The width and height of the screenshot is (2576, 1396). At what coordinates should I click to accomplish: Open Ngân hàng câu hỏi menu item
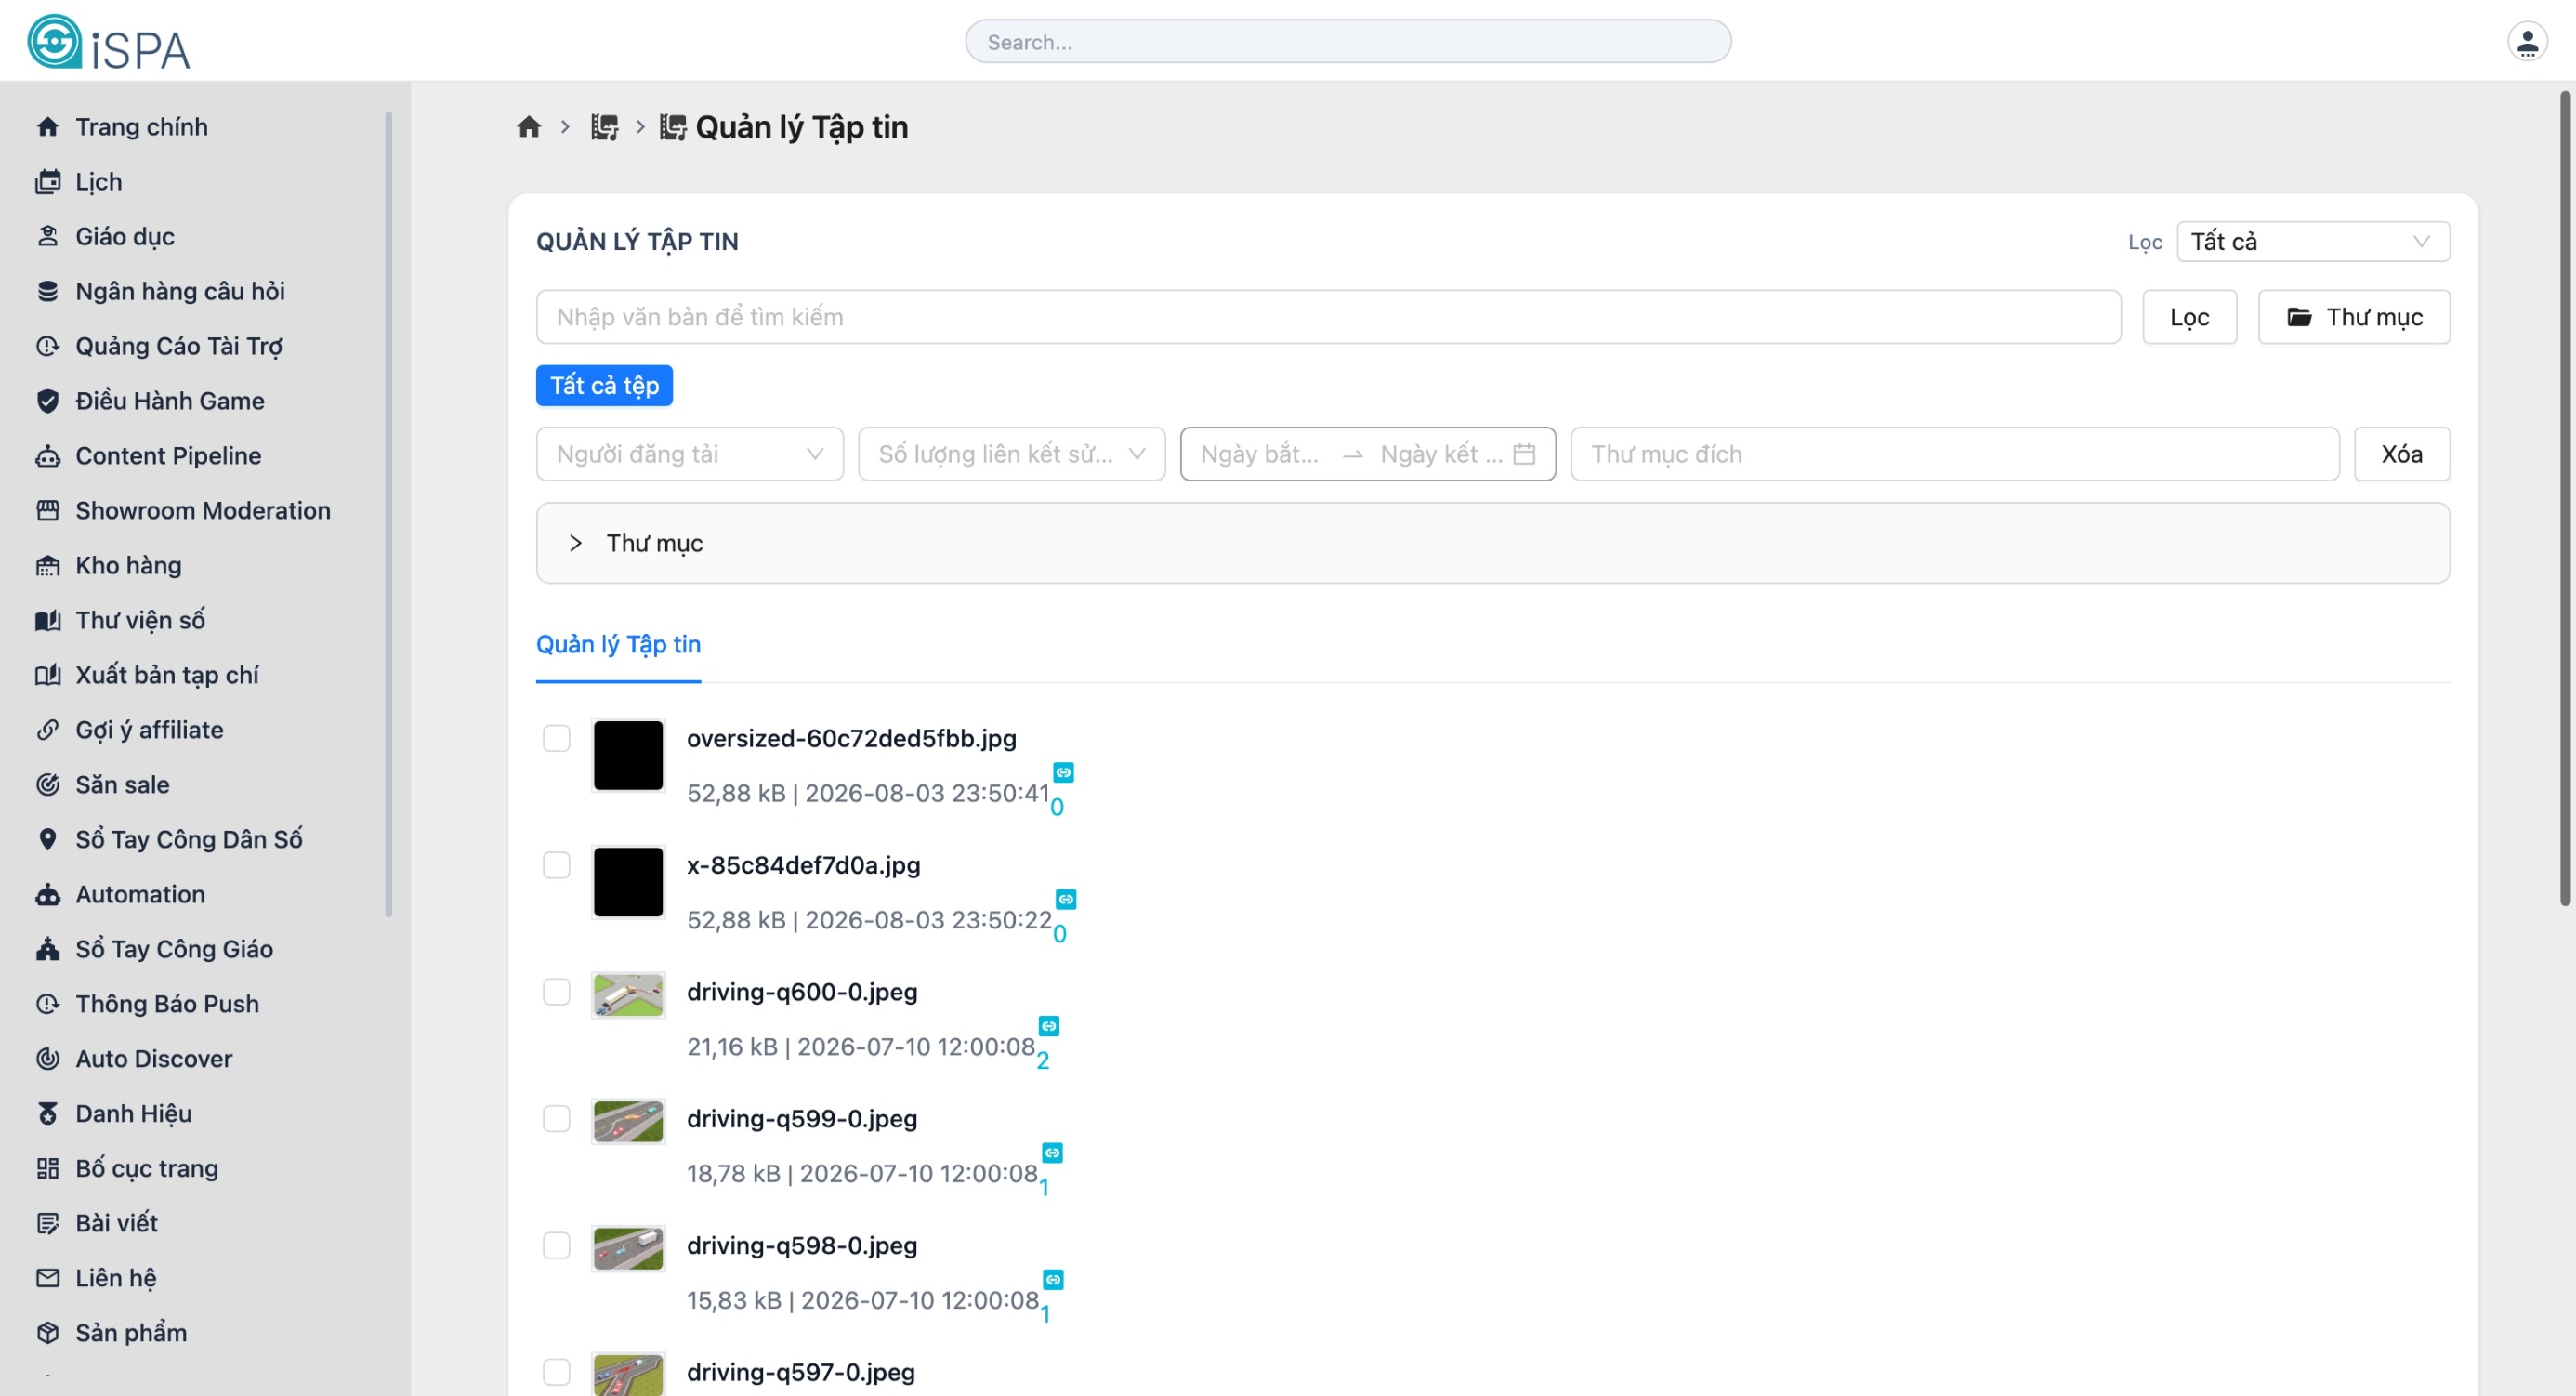[x=180, y=292]
